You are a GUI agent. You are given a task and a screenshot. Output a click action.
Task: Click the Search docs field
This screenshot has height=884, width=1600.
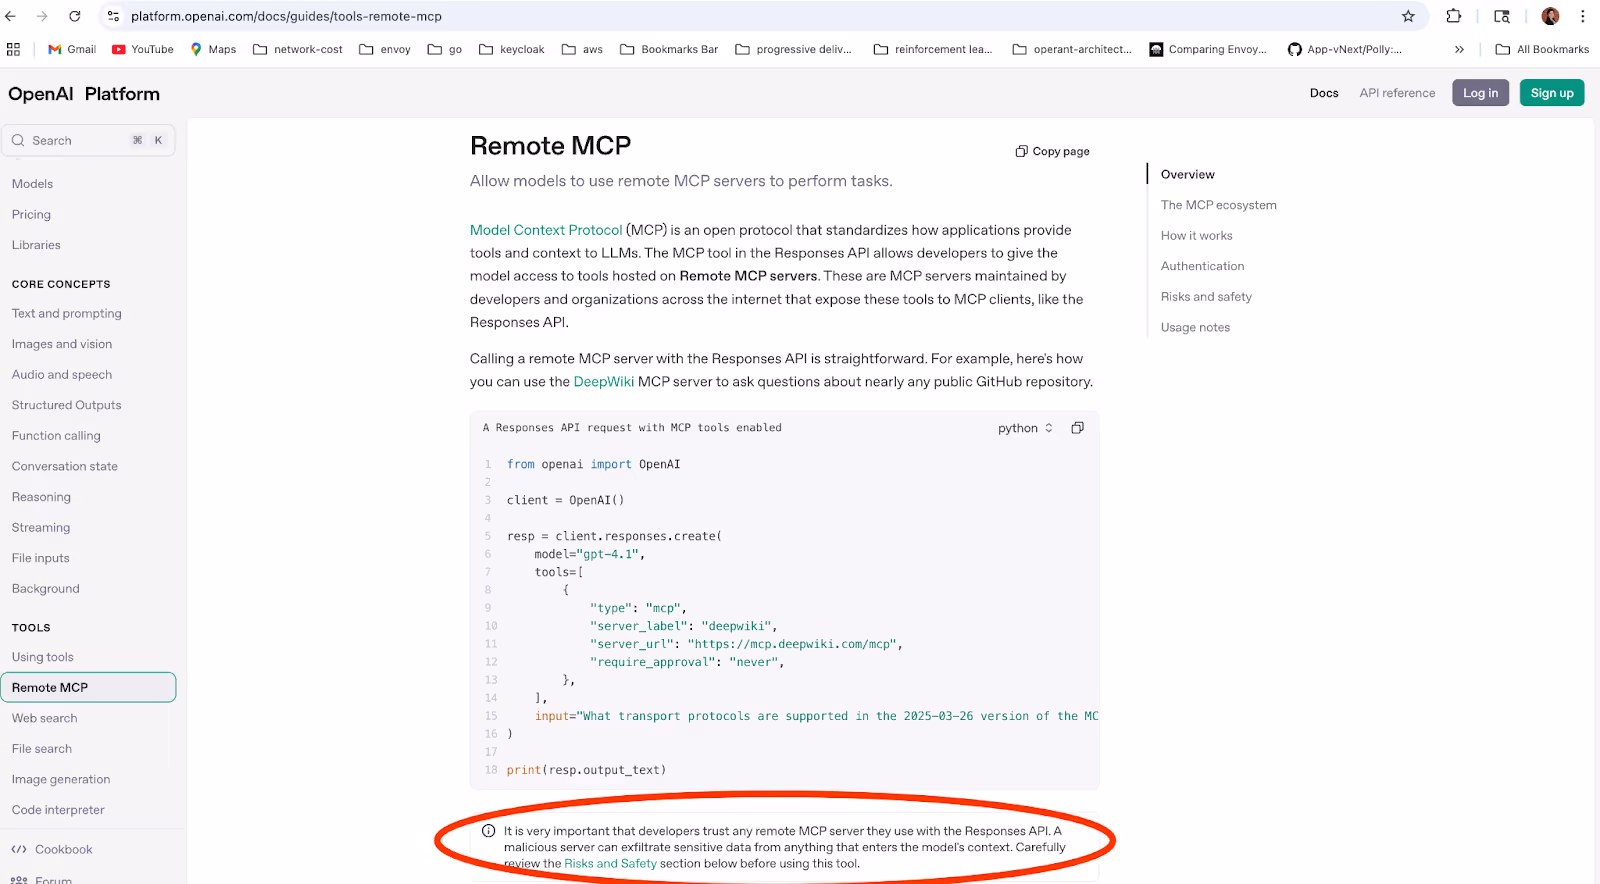click(x=88, y=141)
